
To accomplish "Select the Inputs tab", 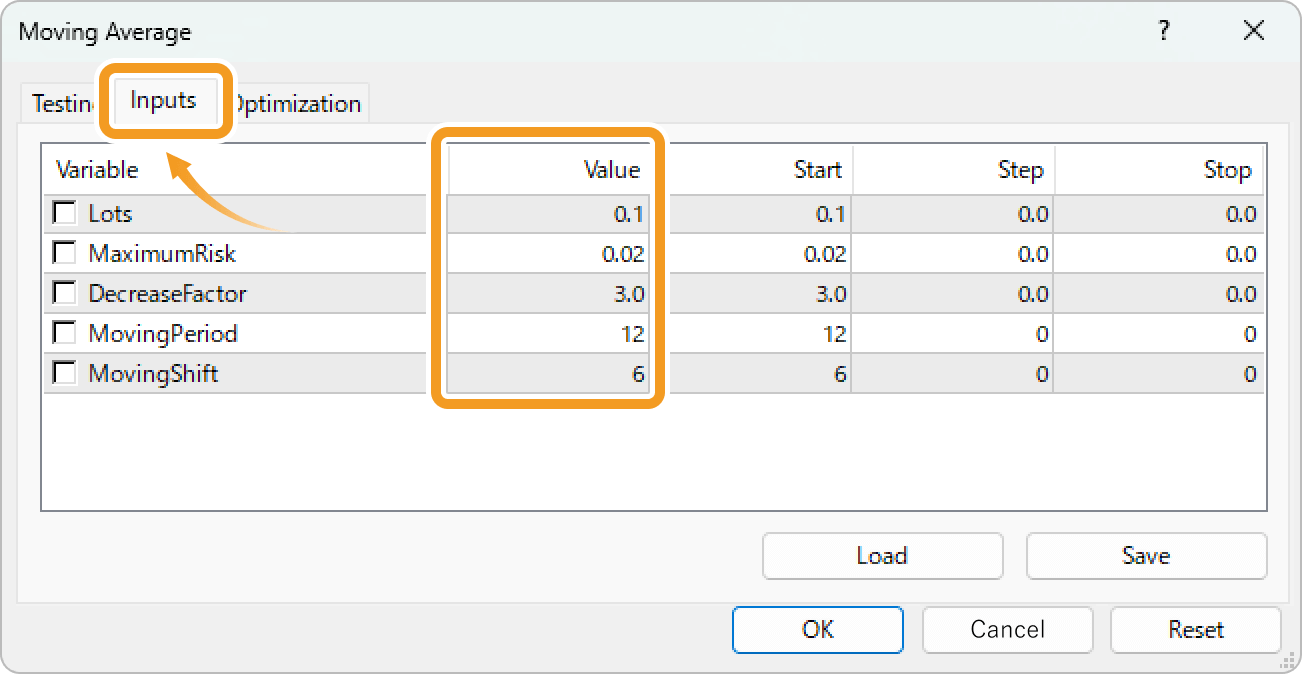I will [x=163, y=101].
